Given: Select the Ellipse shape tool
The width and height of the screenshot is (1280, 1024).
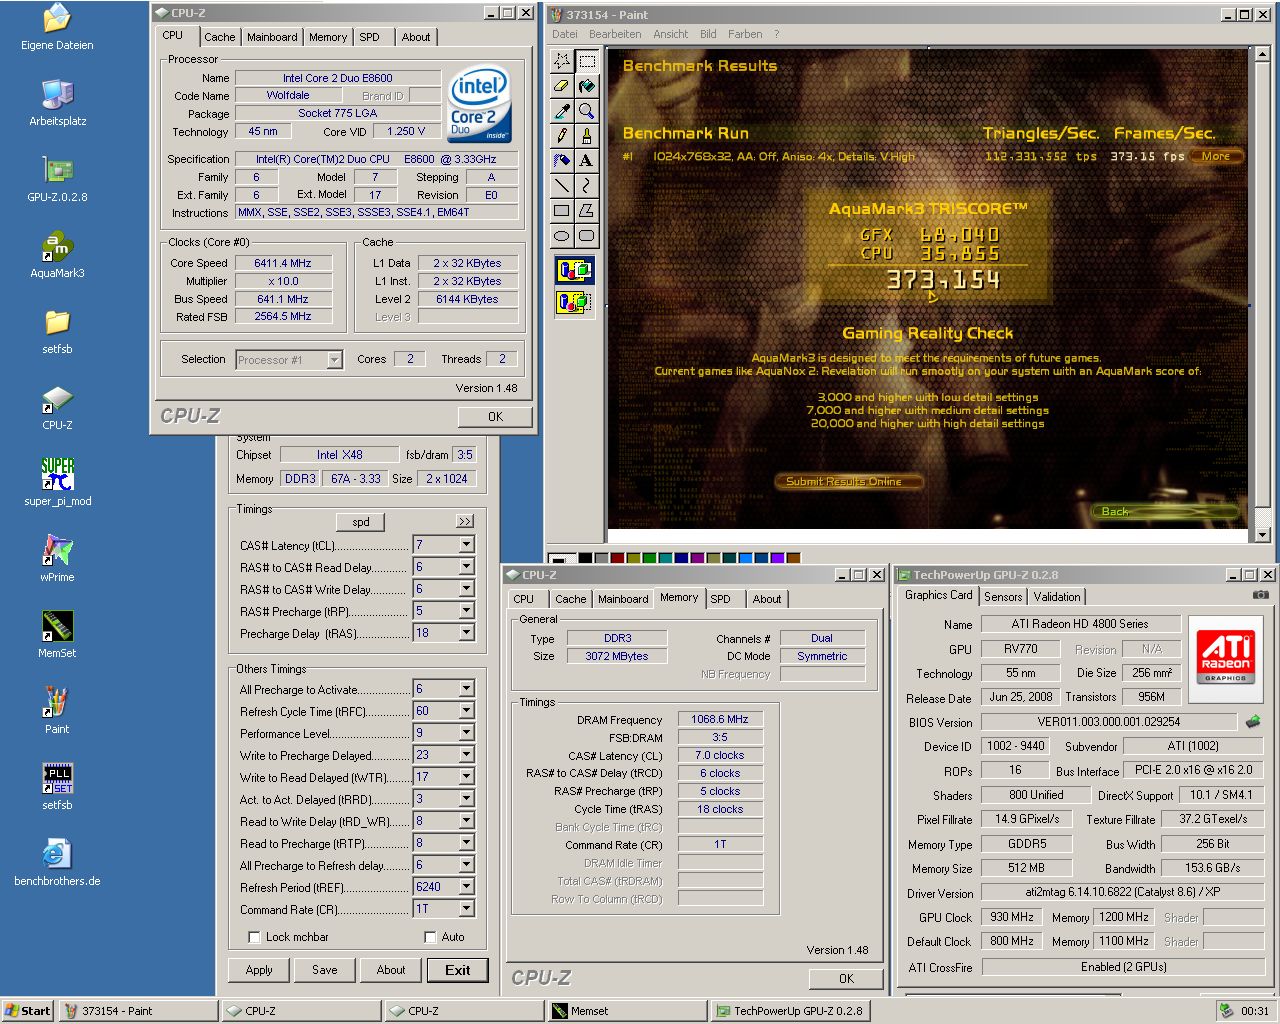Looking at the screenshot, I should 562,236.
